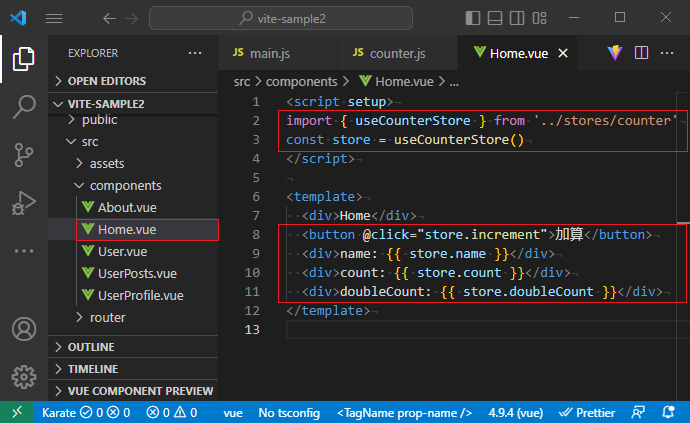Click the components breadcrumb

tap(301, 82)
